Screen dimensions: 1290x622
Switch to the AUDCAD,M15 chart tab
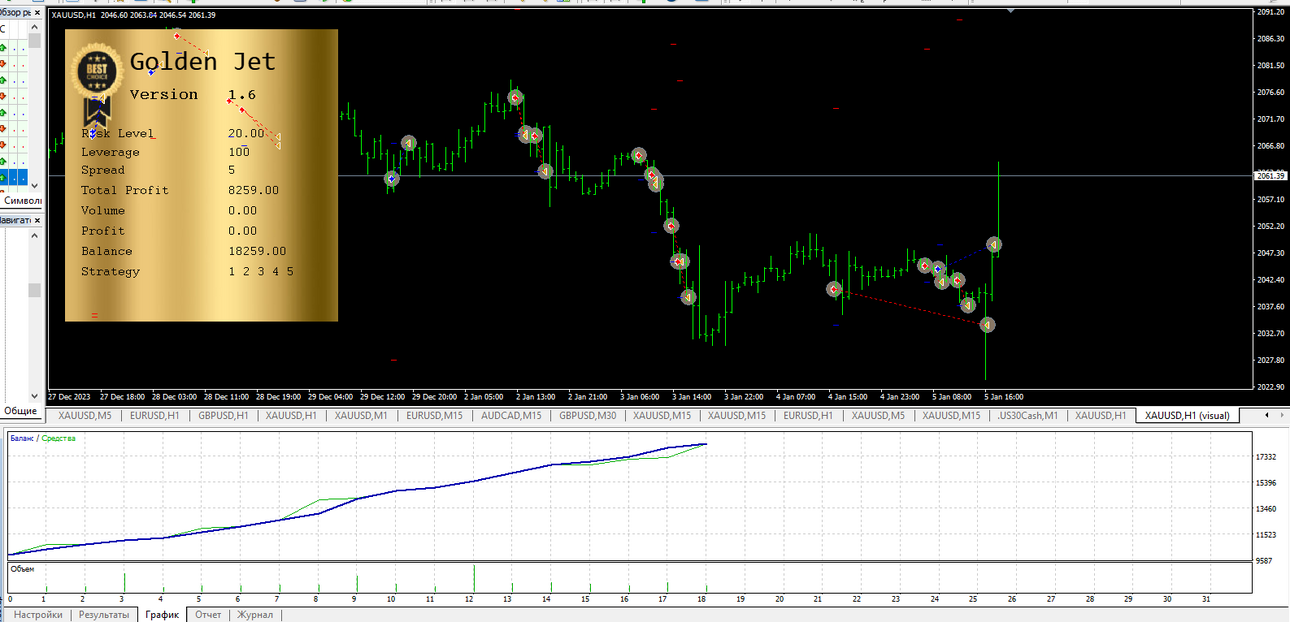point(511,415)
